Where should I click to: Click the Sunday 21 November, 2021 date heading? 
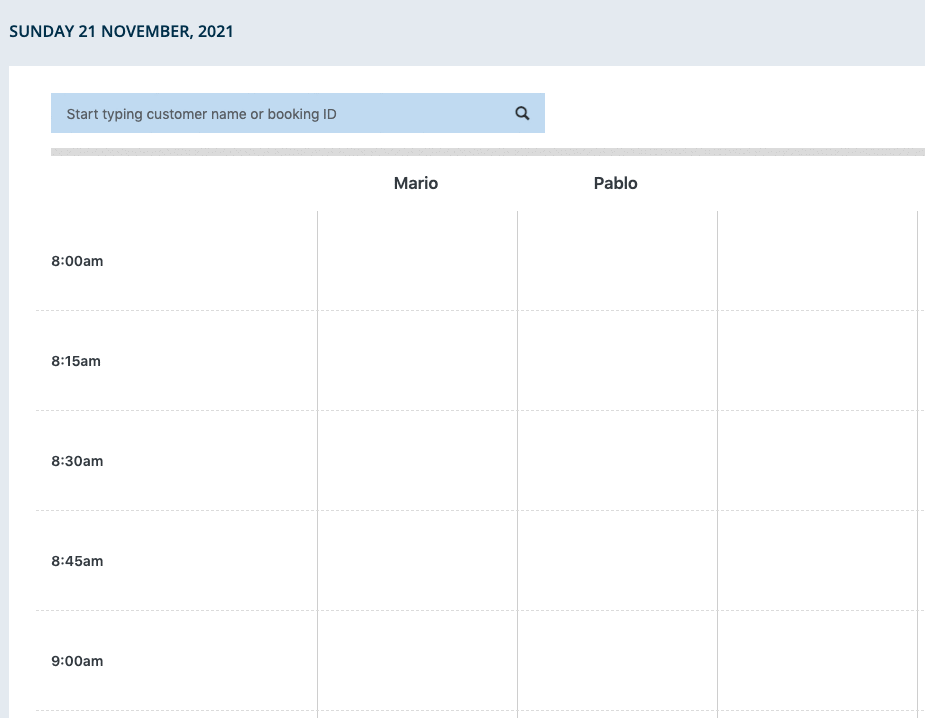coord(121,31)
